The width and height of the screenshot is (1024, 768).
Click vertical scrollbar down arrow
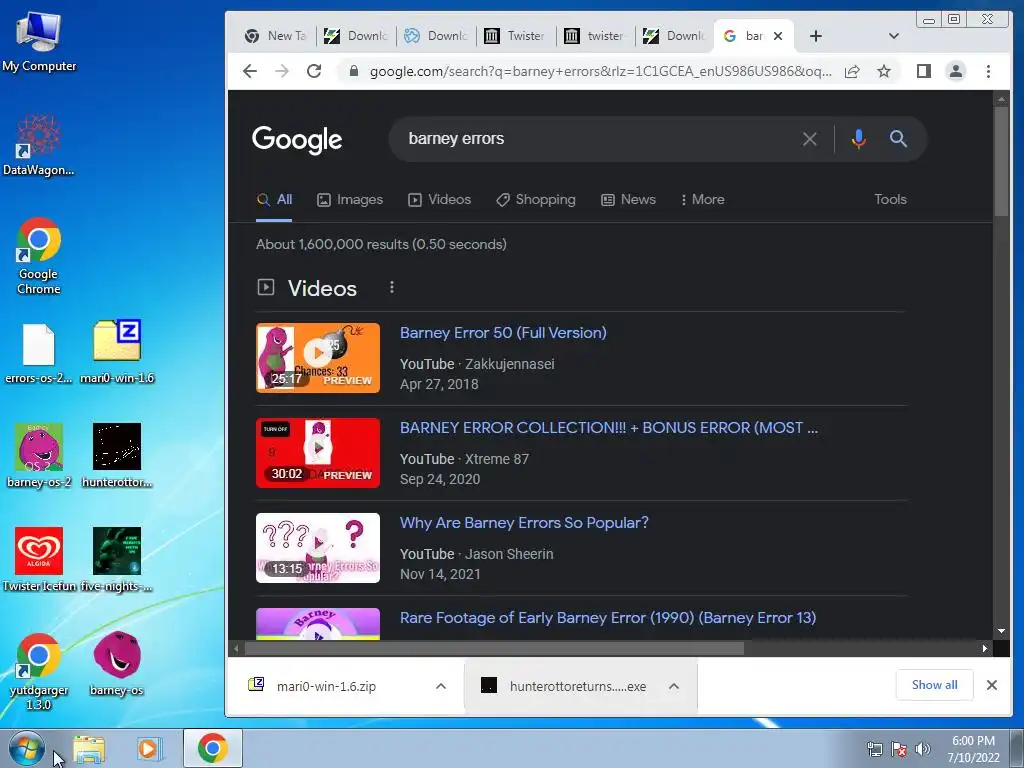click(1001, 631)
